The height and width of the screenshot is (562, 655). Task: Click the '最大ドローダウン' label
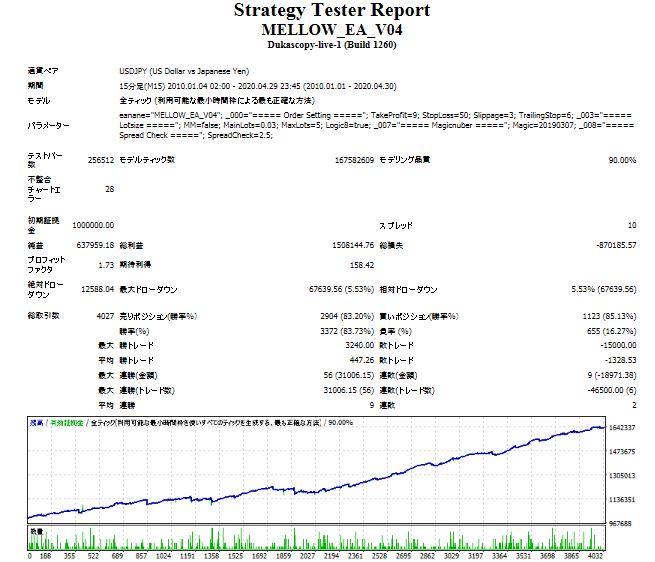click(148, 290)
